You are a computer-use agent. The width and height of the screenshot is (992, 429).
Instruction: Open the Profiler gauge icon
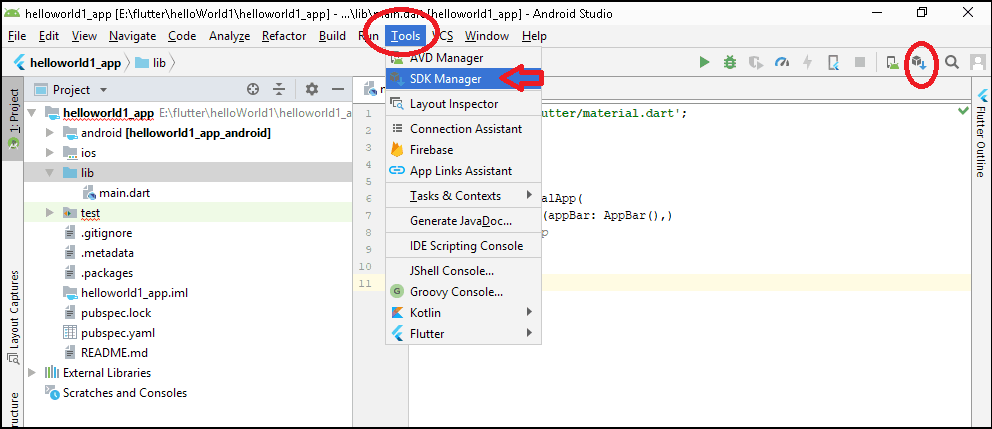(783, 62)
